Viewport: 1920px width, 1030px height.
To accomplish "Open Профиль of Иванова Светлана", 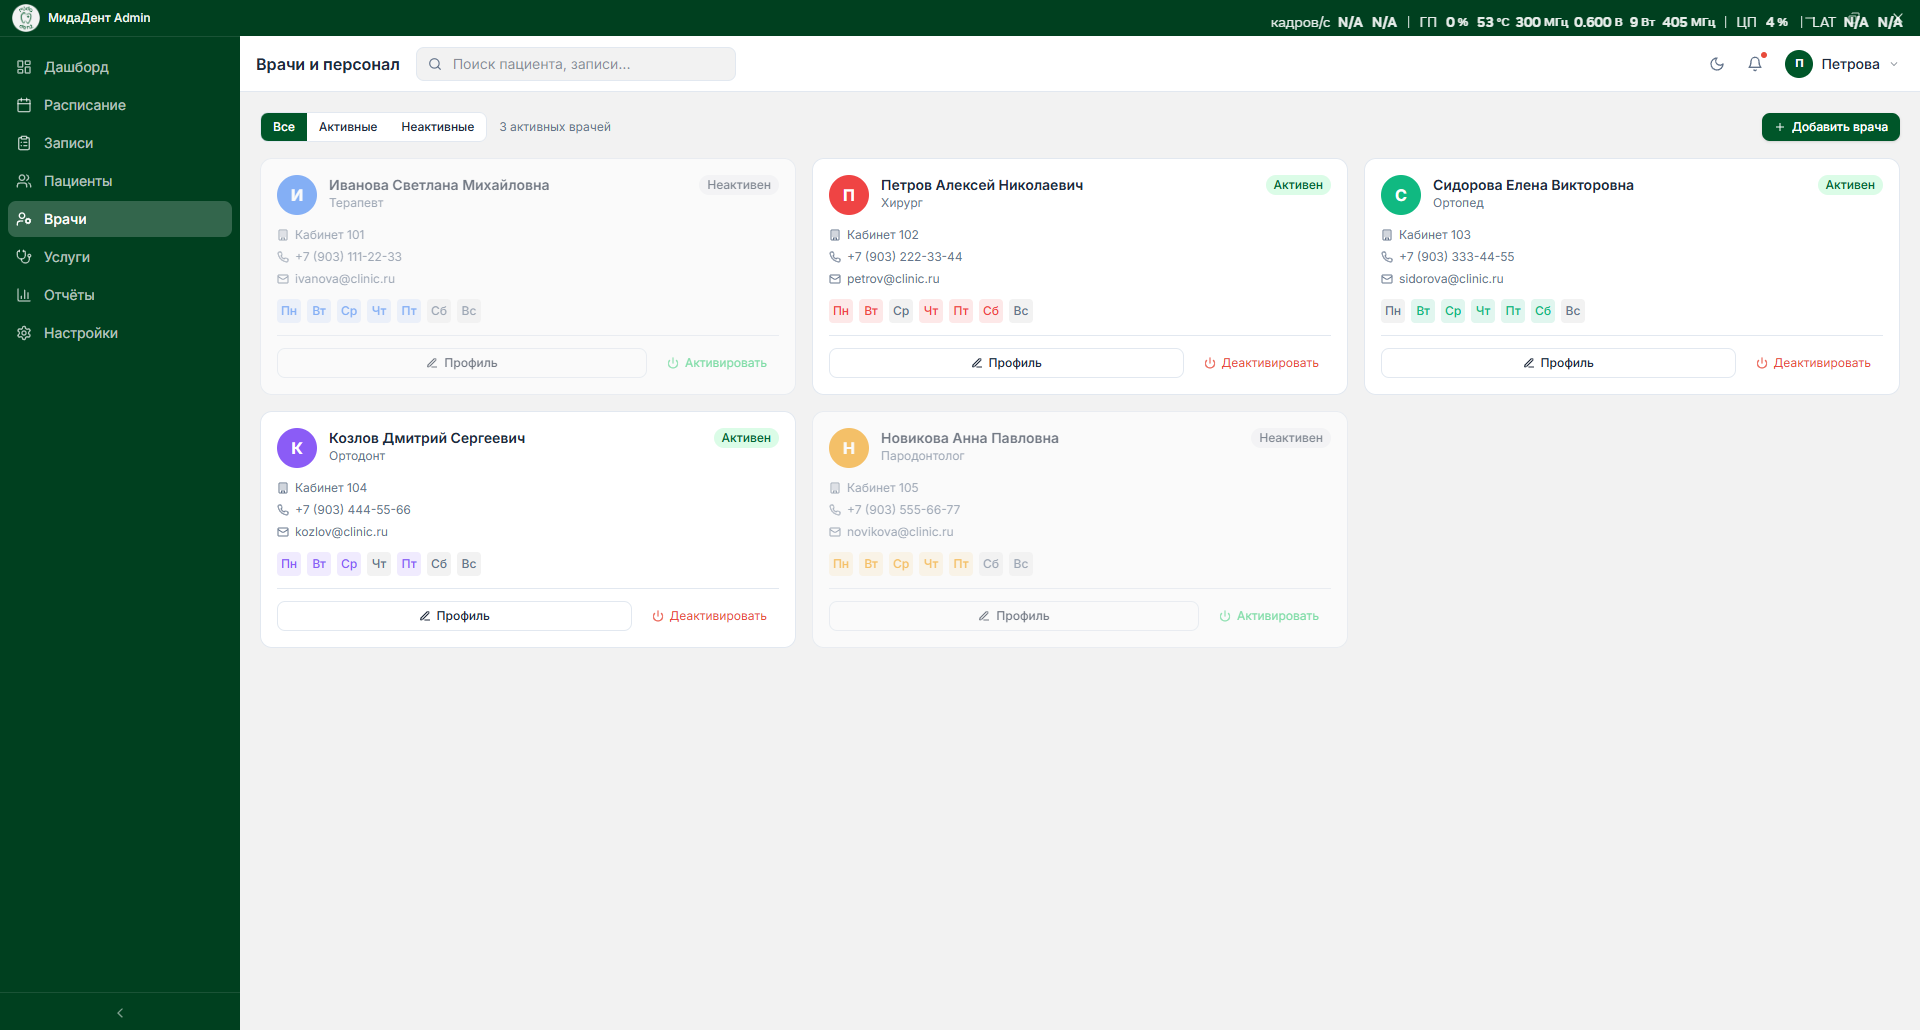I will [x=462, y=363].
